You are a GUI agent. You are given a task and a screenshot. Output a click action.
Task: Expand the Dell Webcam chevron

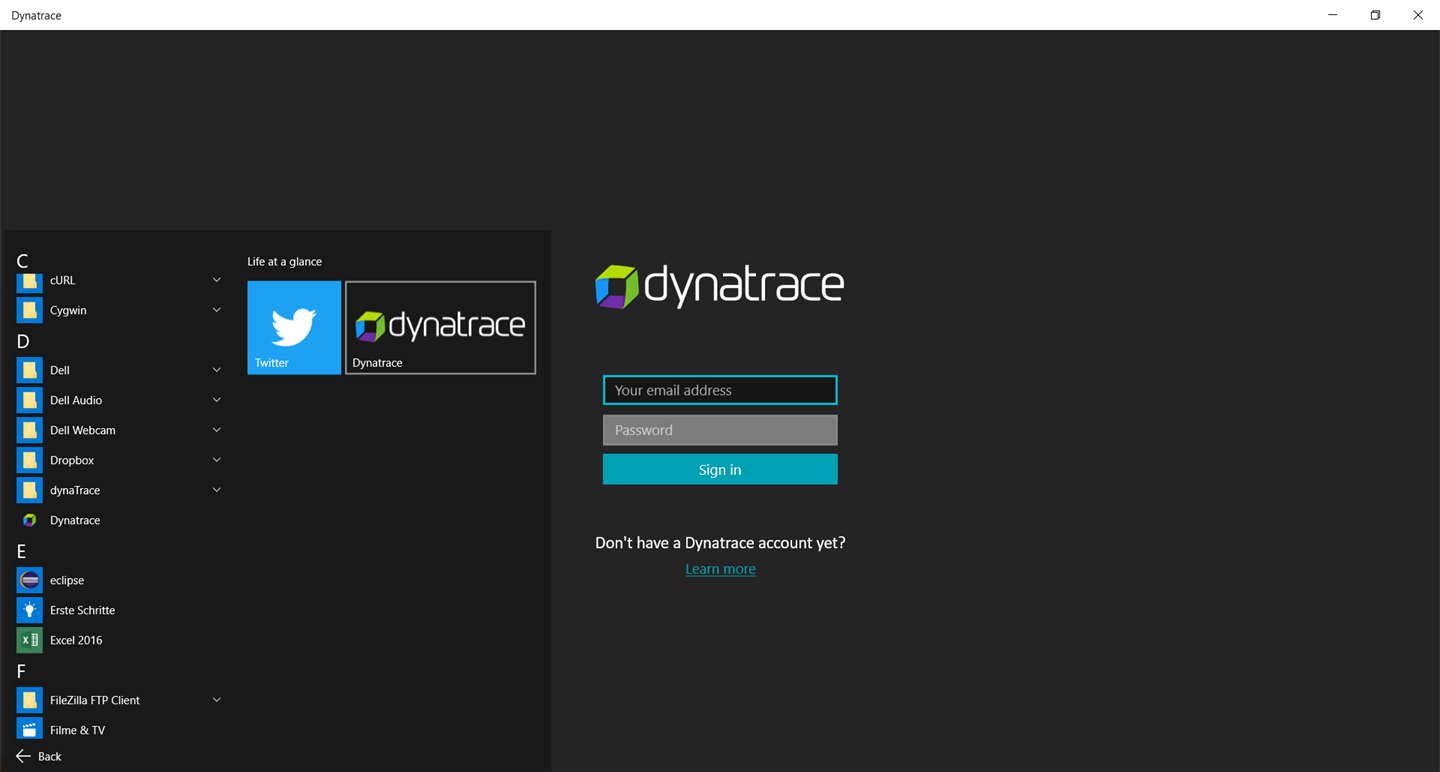(x=217, y=430)
